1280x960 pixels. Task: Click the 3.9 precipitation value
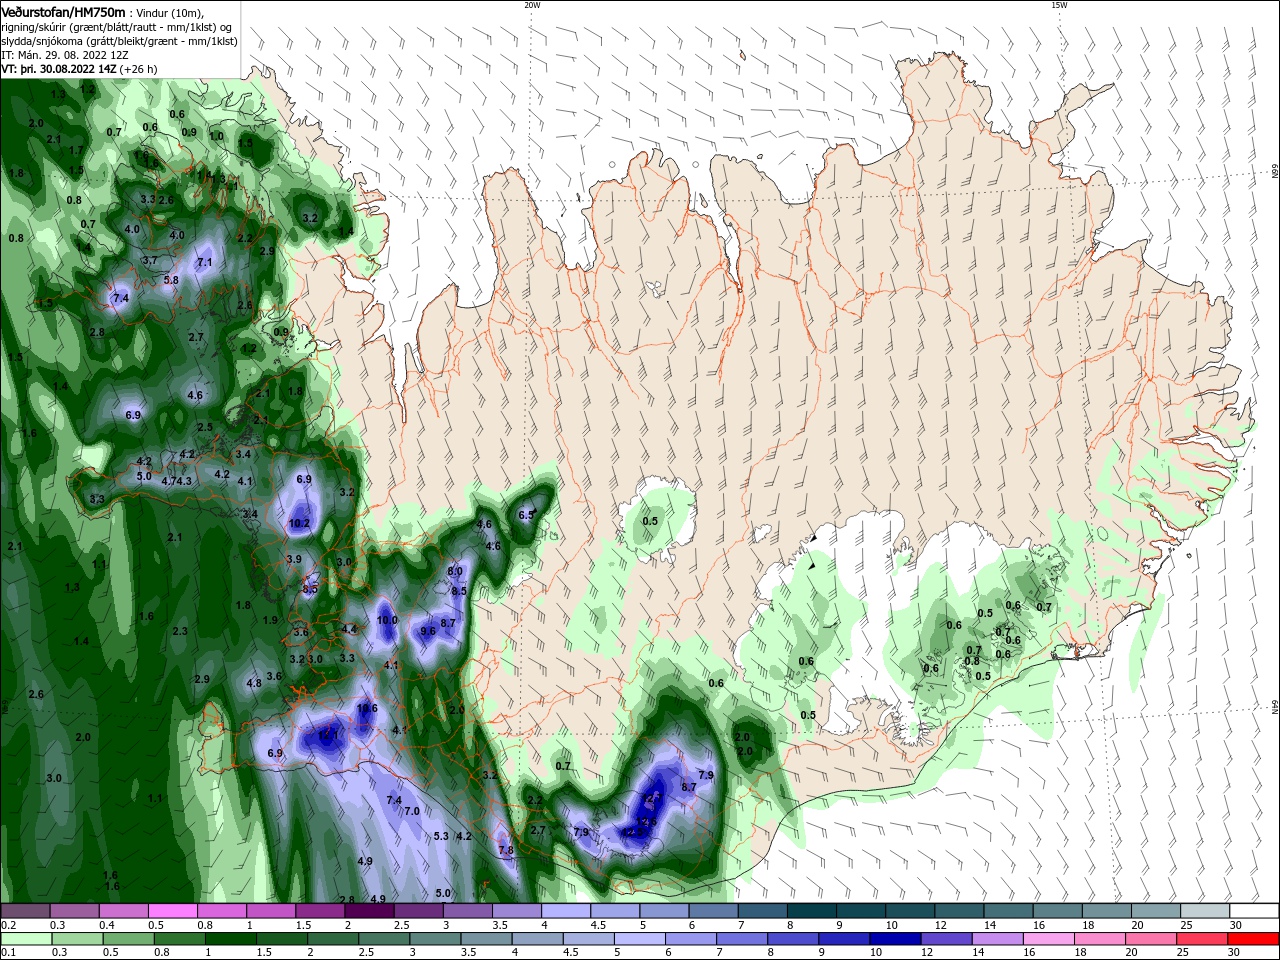point(294,559)
